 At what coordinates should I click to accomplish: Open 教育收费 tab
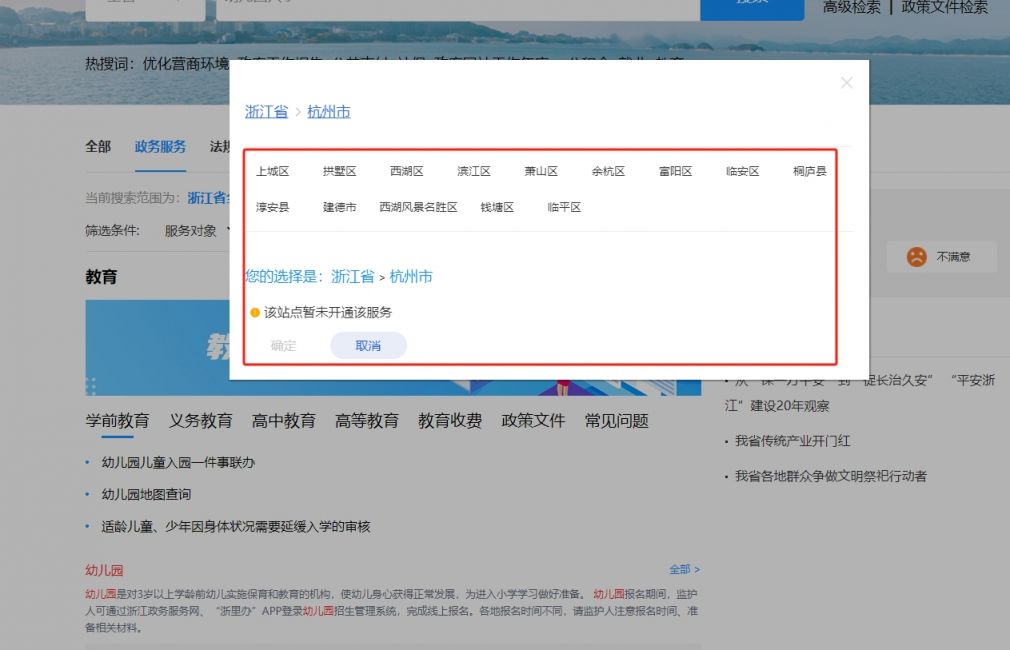(450, 421)
